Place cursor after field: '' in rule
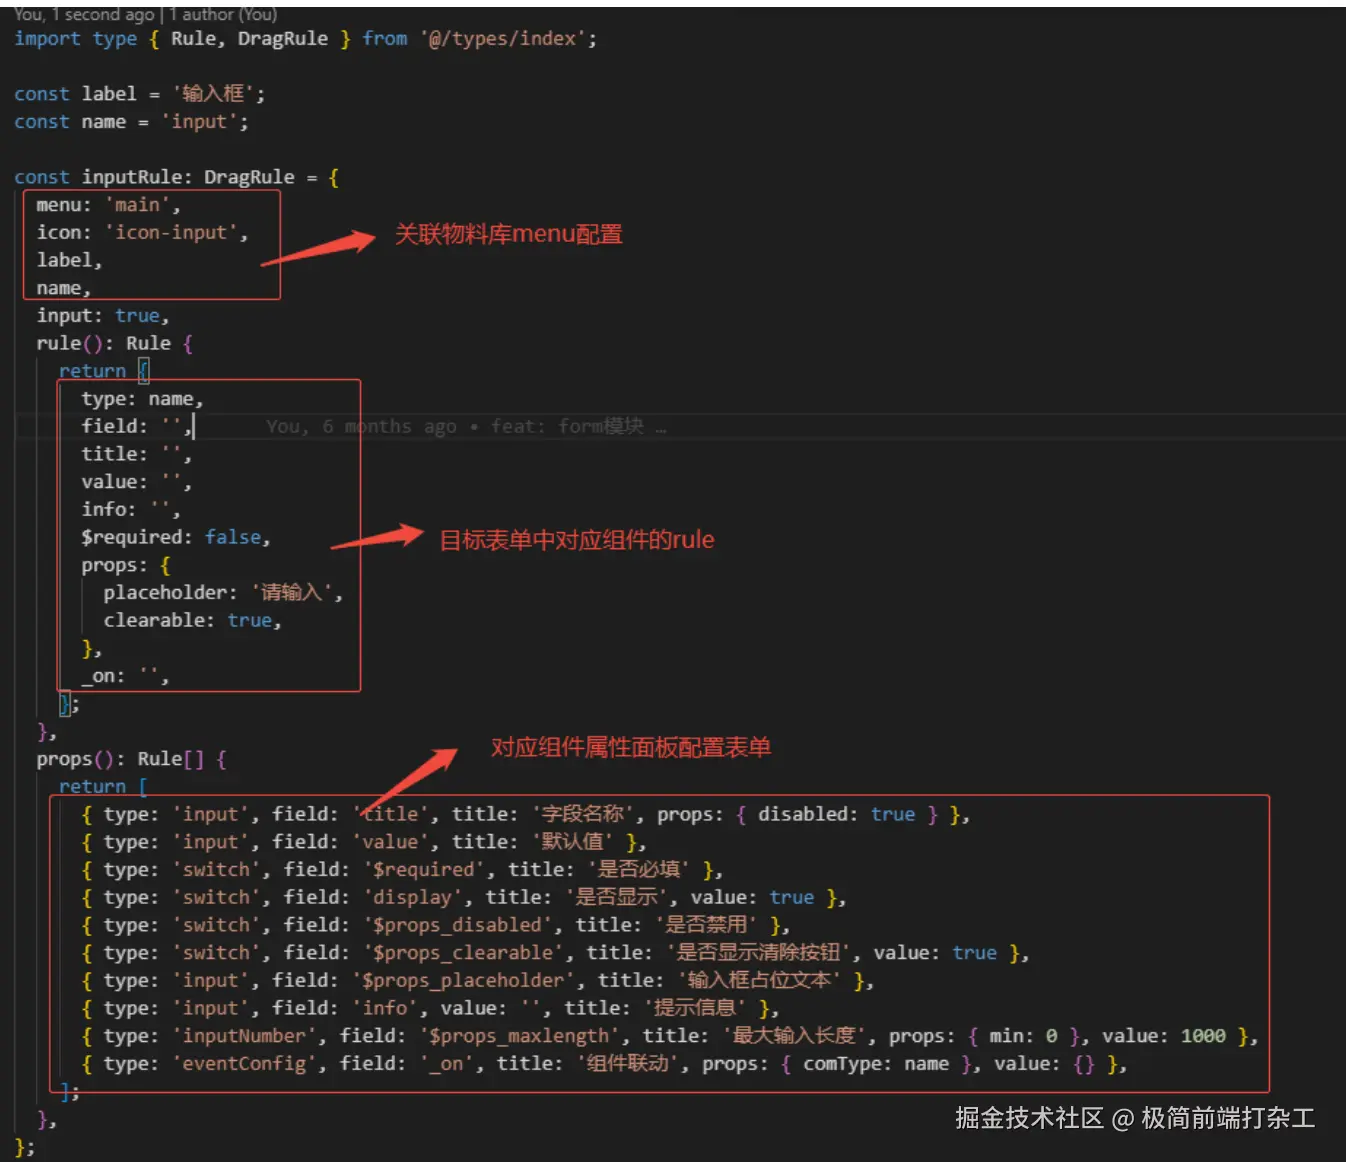1346x1162 pixels. click(192, 427)
